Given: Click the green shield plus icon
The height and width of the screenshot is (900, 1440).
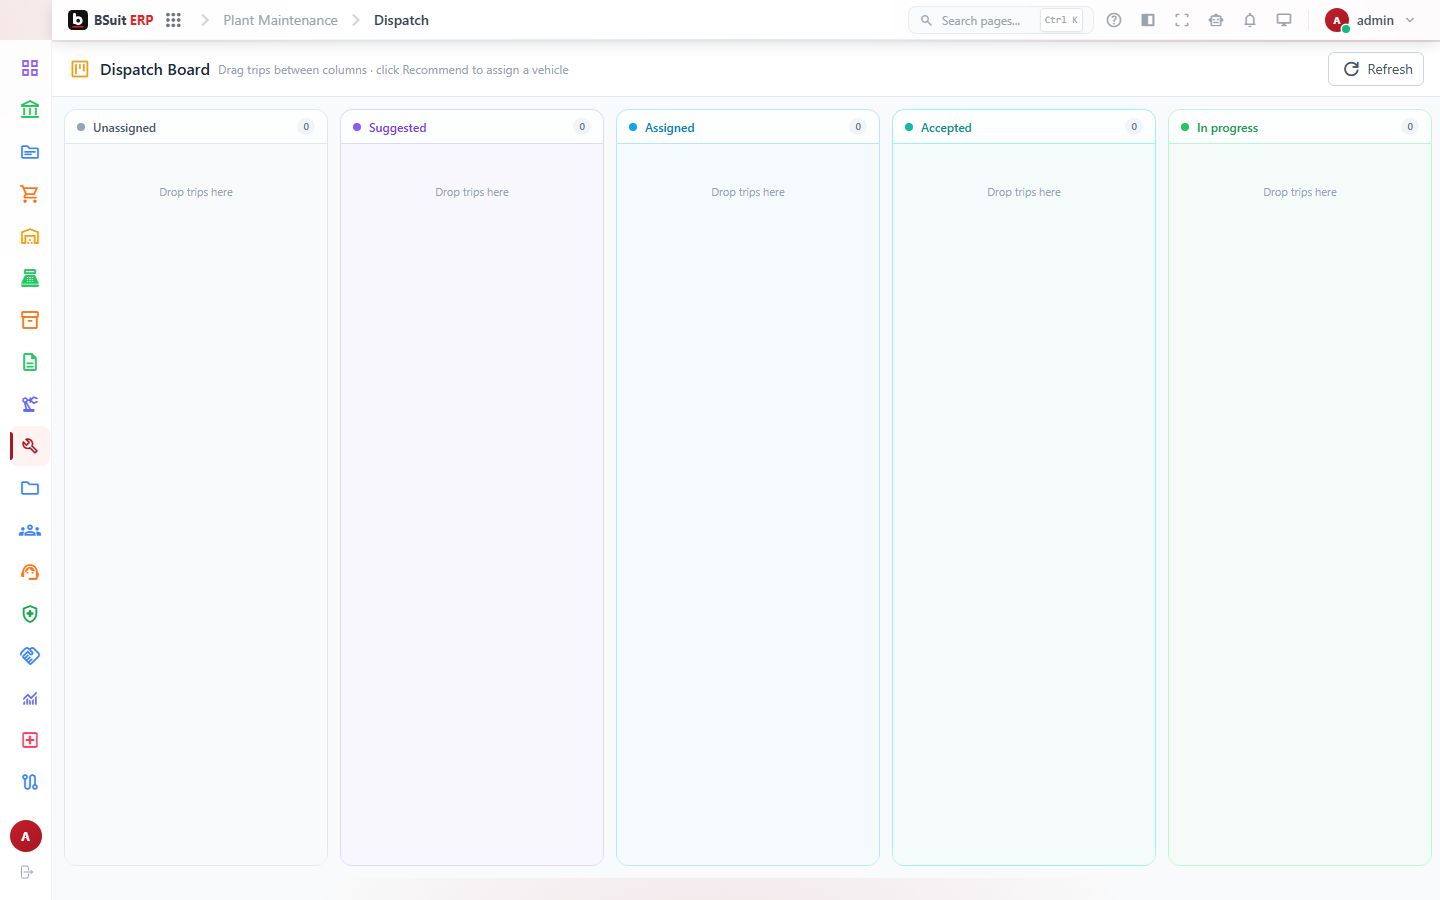Looking at the screenshot, I should pos(30,614).
